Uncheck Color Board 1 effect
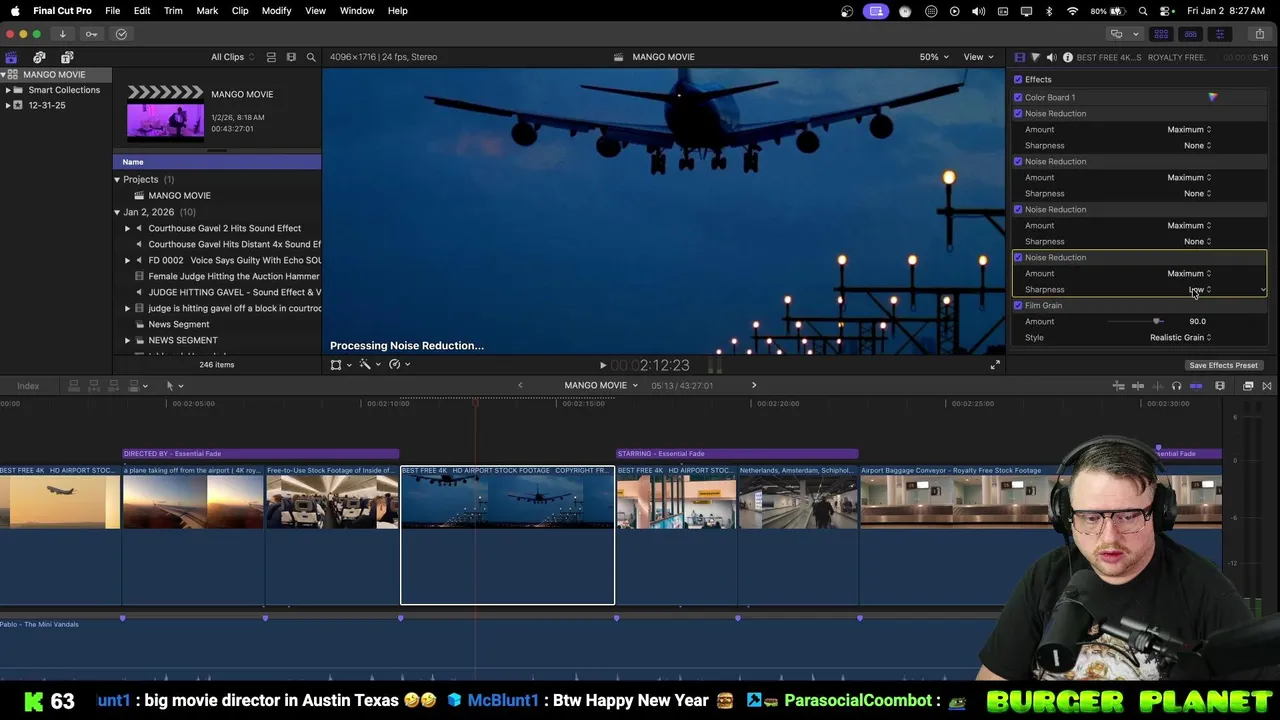The width and height of the screenshot is (1280, 720). (1018, 97)
